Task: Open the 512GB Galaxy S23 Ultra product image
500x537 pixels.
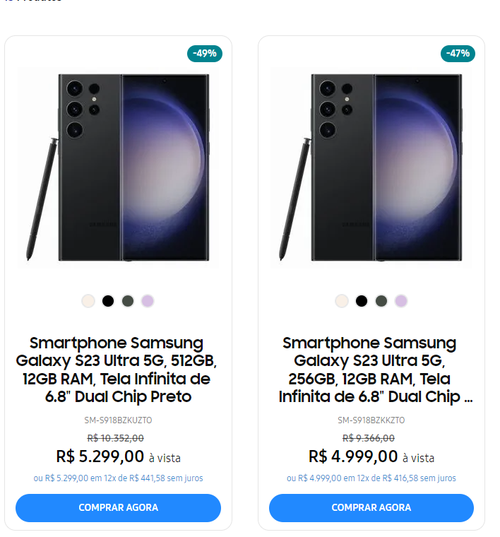Action: point(118,167)
